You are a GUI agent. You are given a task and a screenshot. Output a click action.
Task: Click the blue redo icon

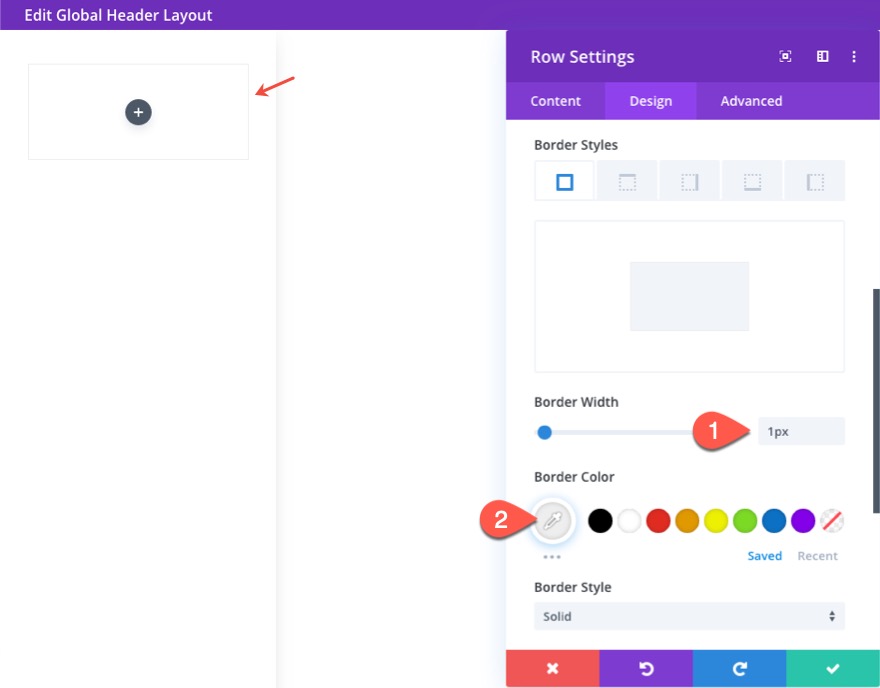click(x=739, y=668)
